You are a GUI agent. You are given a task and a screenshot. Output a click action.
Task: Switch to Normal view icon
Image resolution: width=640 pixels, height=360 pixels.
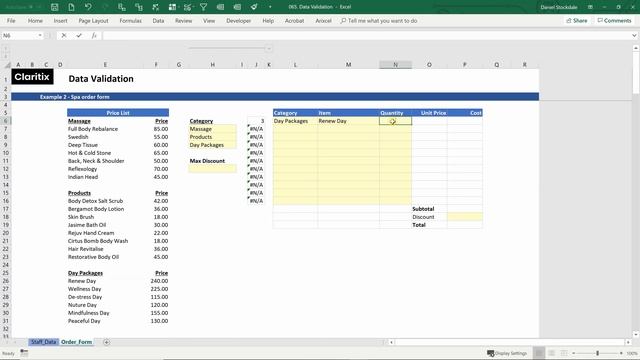[539, 353]
